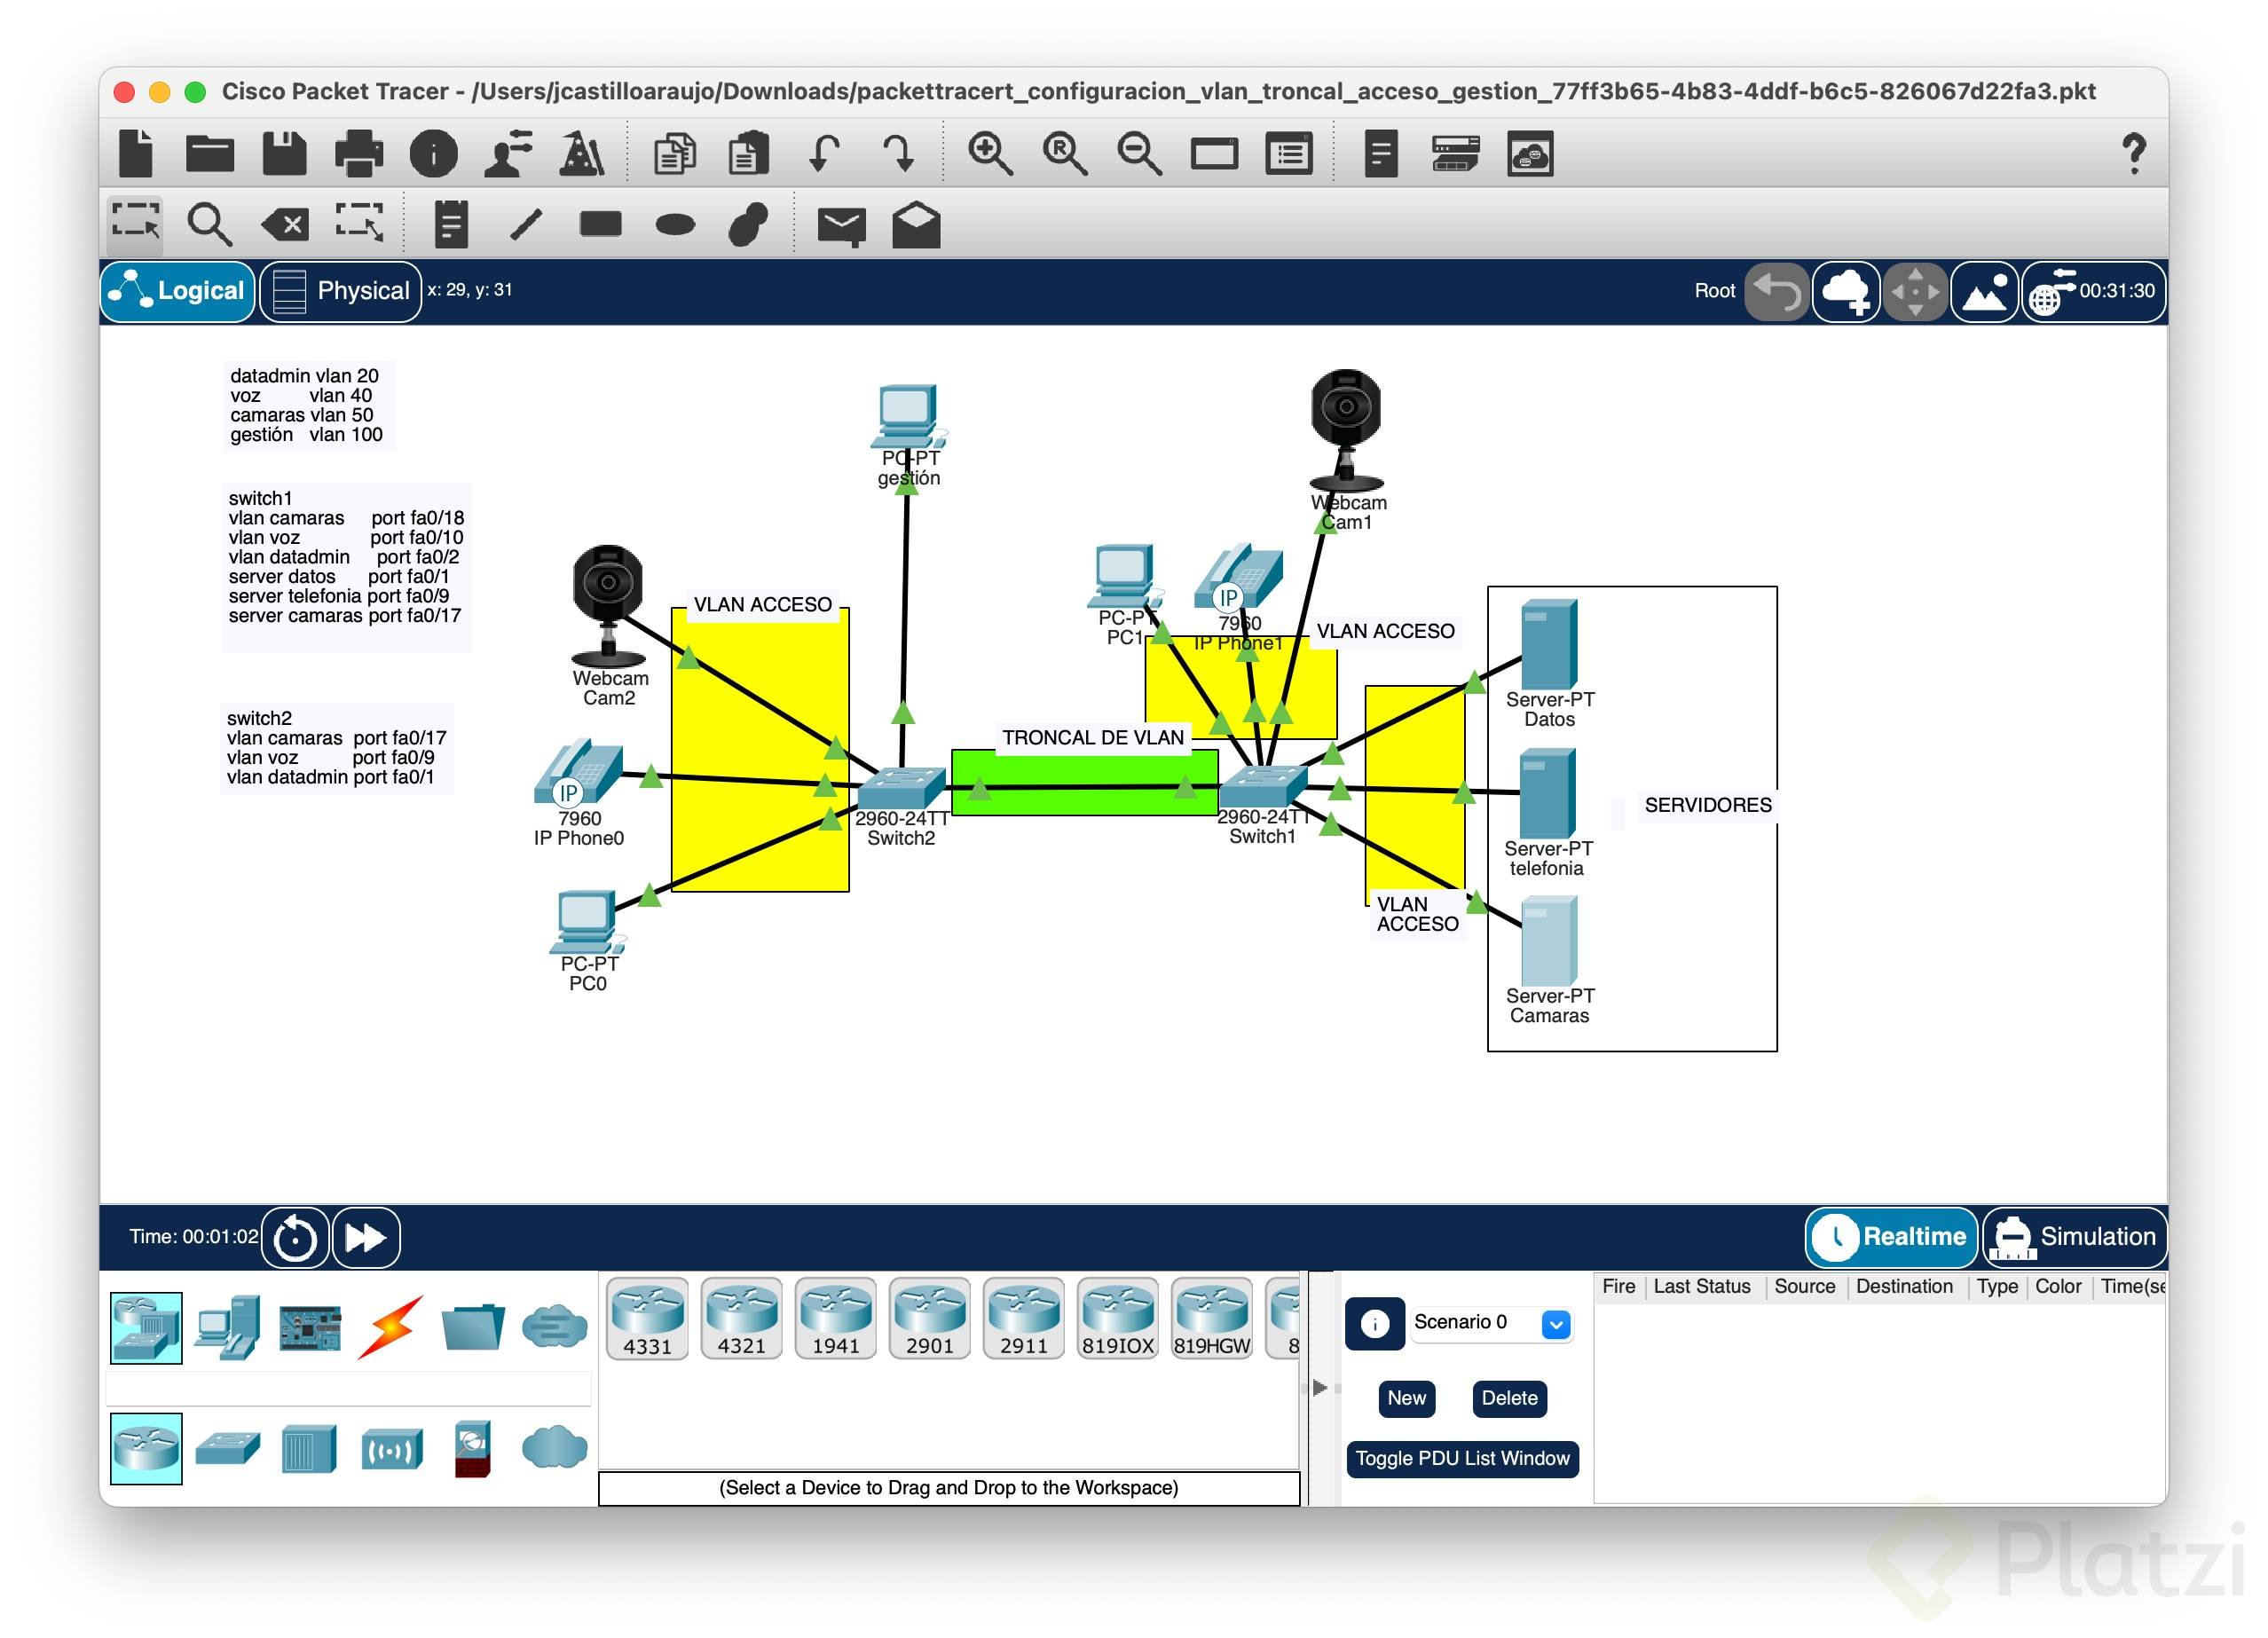Click the Print toolbar icon
This screenshot has height=1638, width=2268.
tap(358, 154)
